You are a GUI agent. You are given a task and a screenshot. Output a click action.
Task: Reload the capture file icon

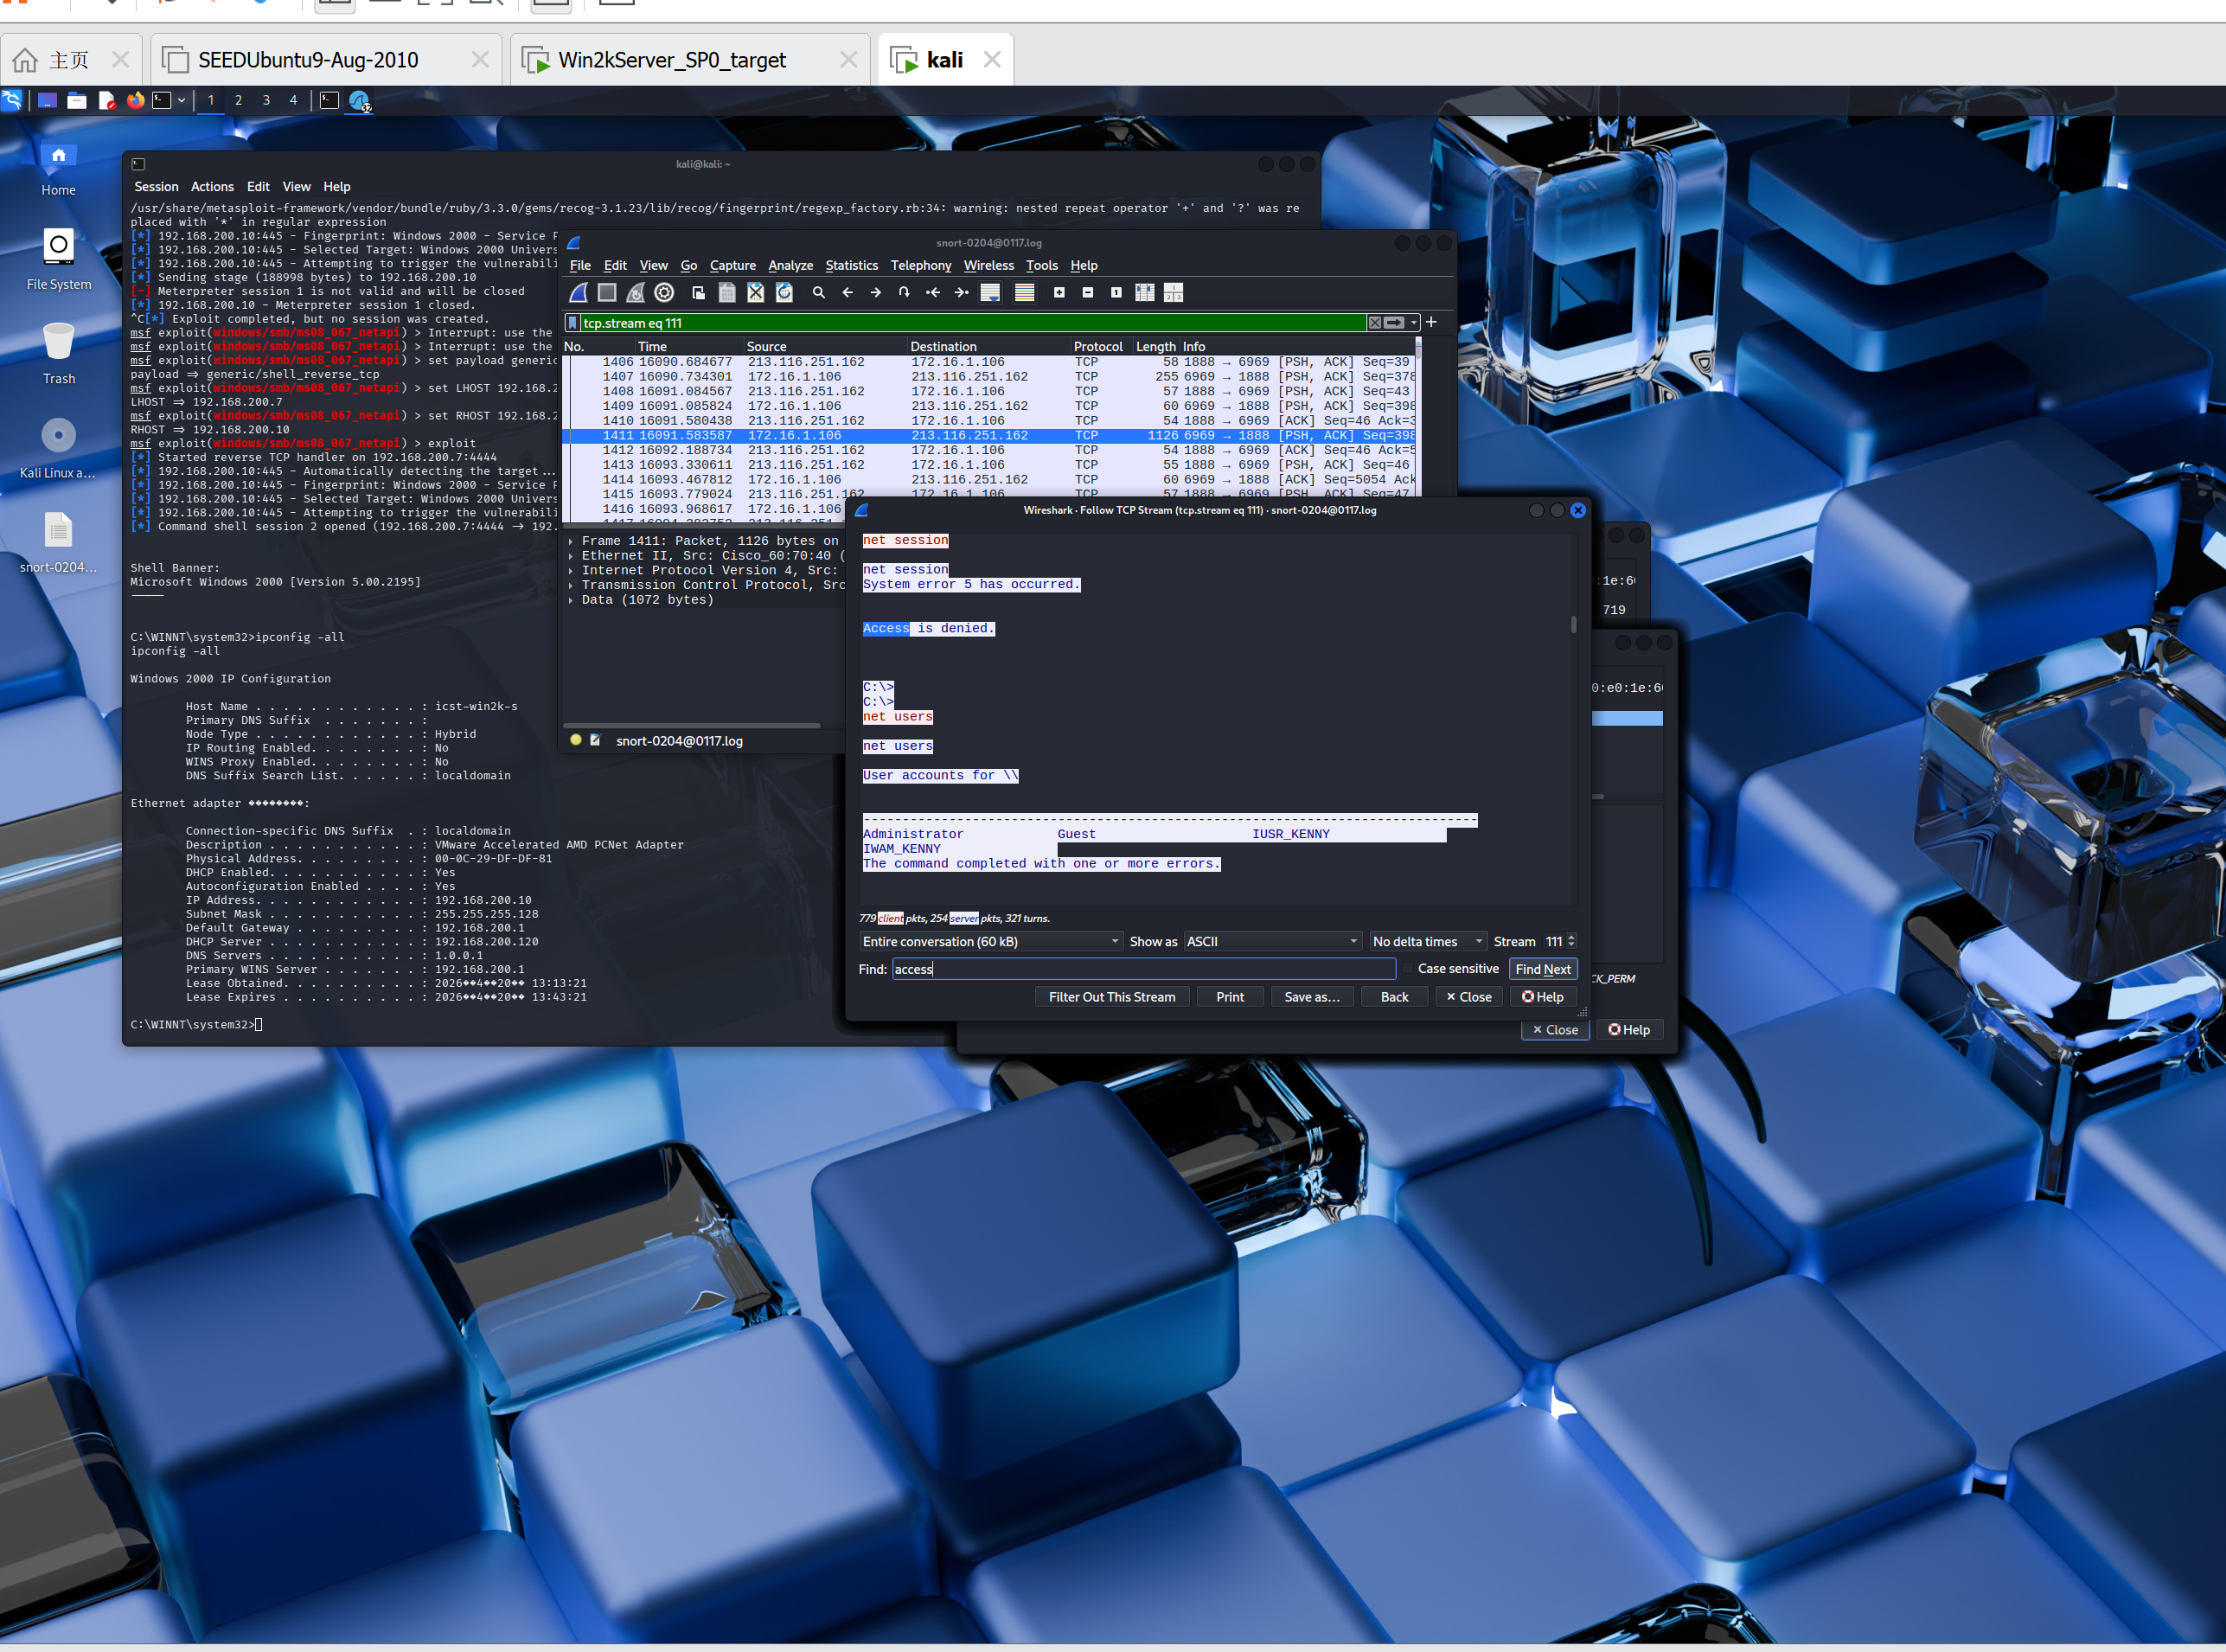(x=785, y=292)
